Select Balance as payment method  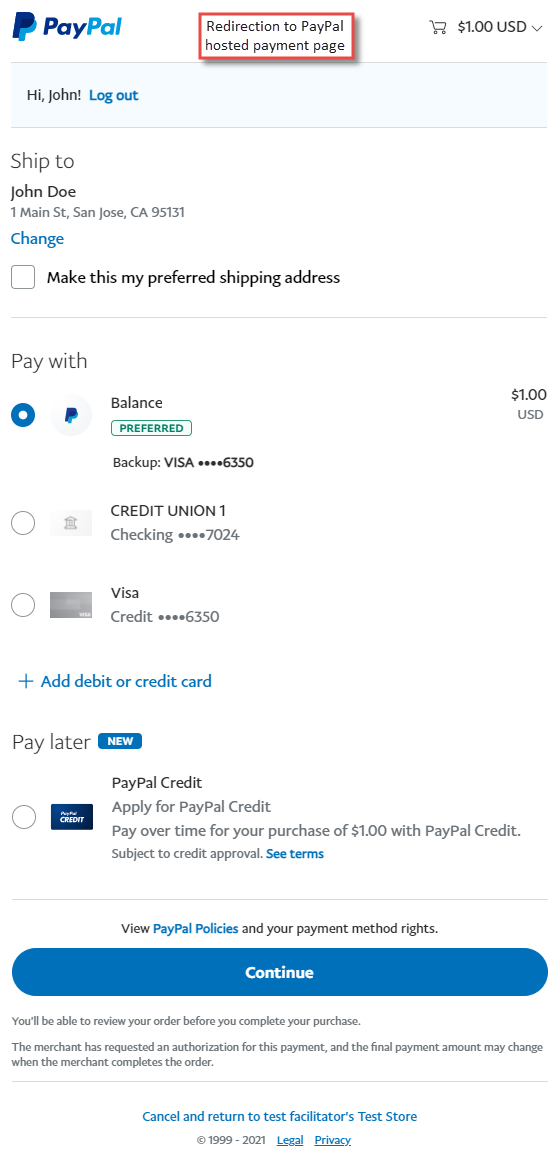click(x=24, y=415)
